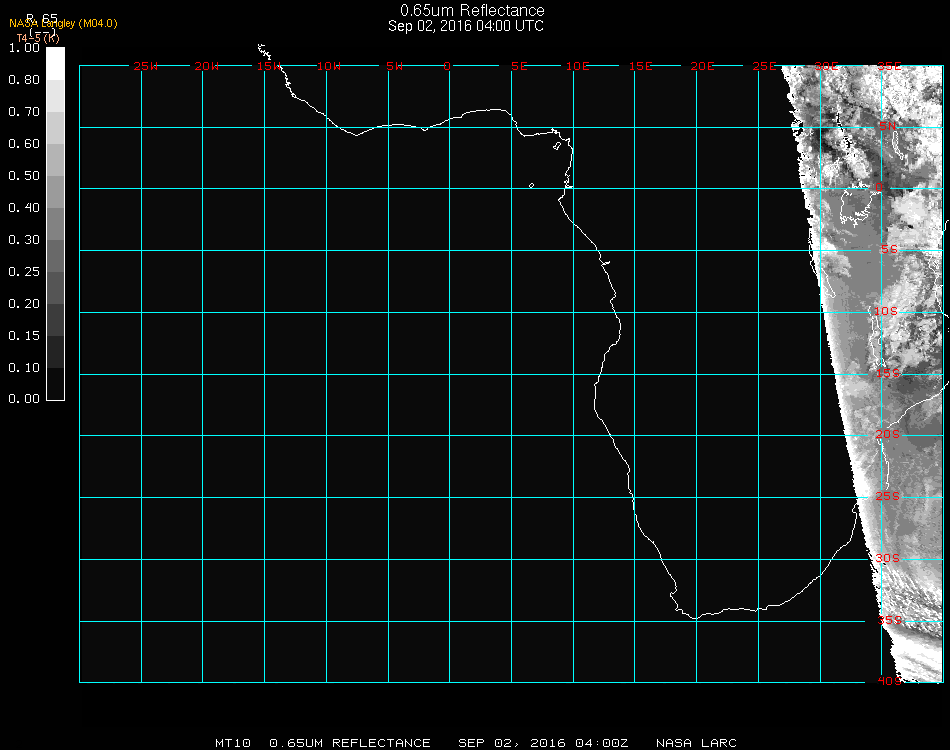
Task: Click the 20S latitude label
Action: point(888,434)
